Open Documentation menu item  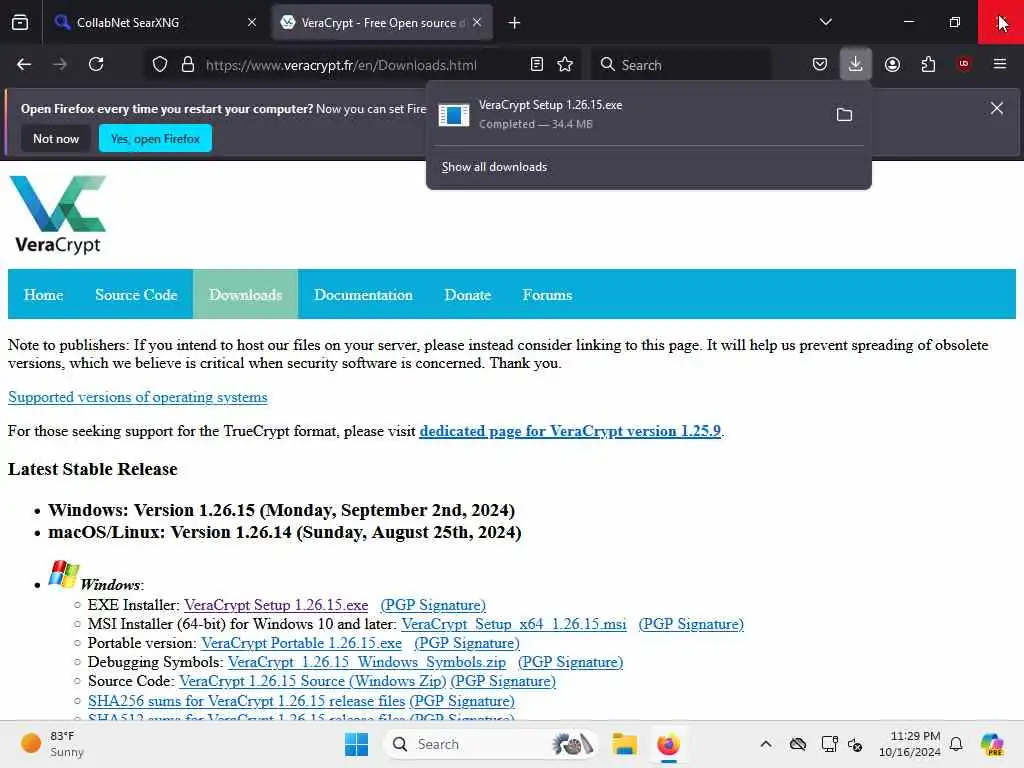[363, 295]
